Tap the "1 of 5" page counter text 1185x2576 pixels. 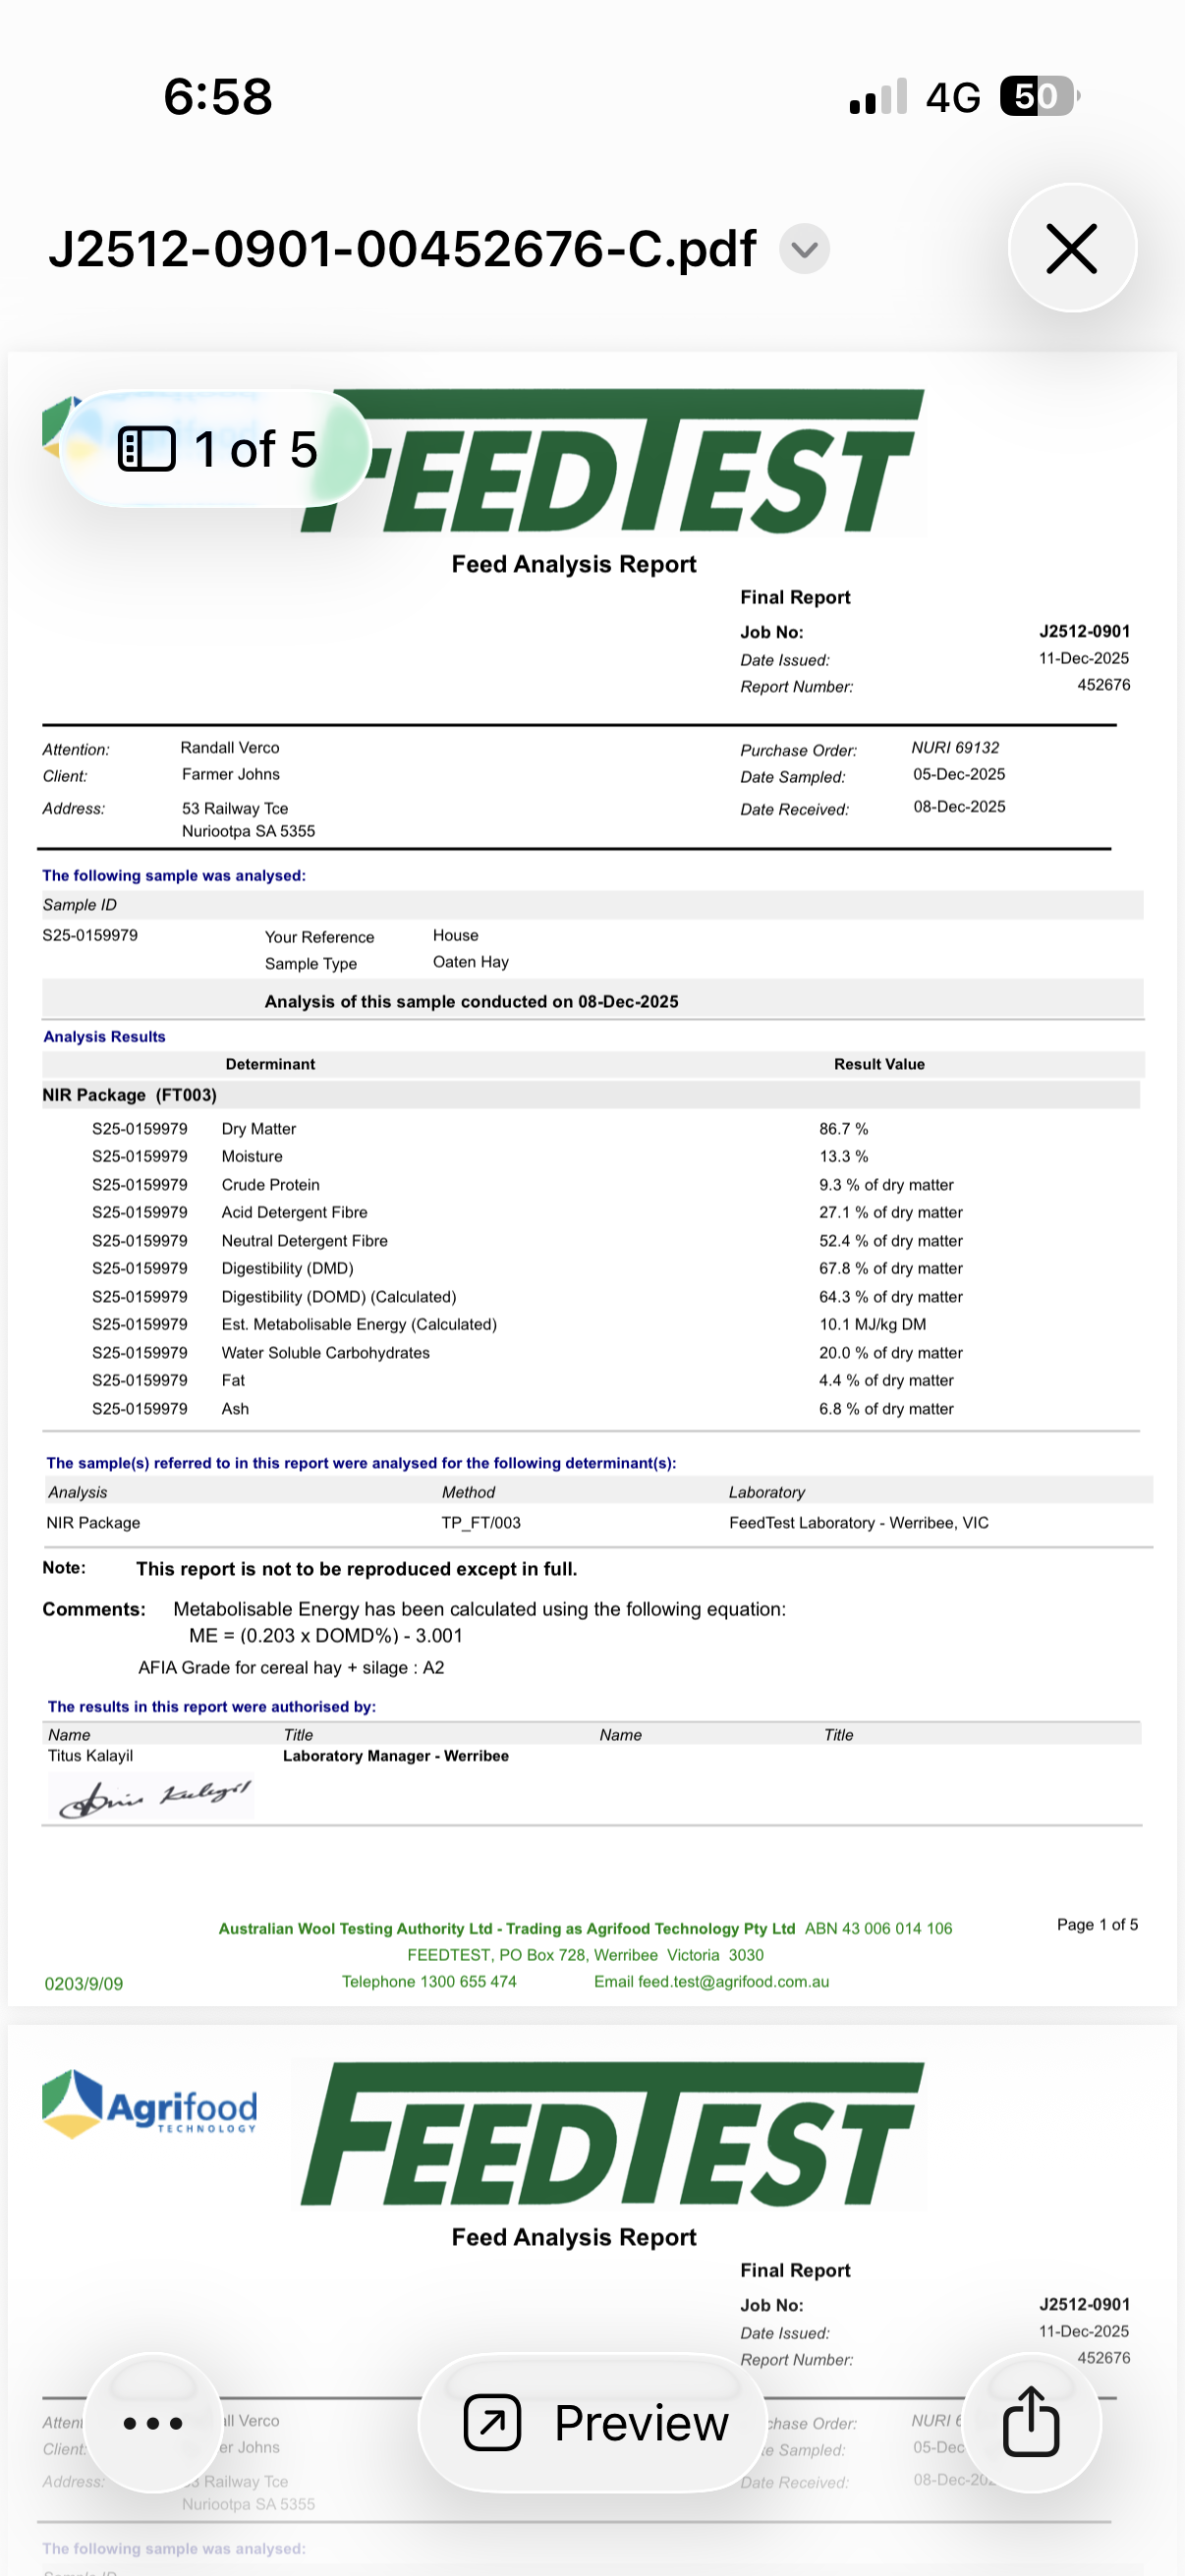(256, 449)
